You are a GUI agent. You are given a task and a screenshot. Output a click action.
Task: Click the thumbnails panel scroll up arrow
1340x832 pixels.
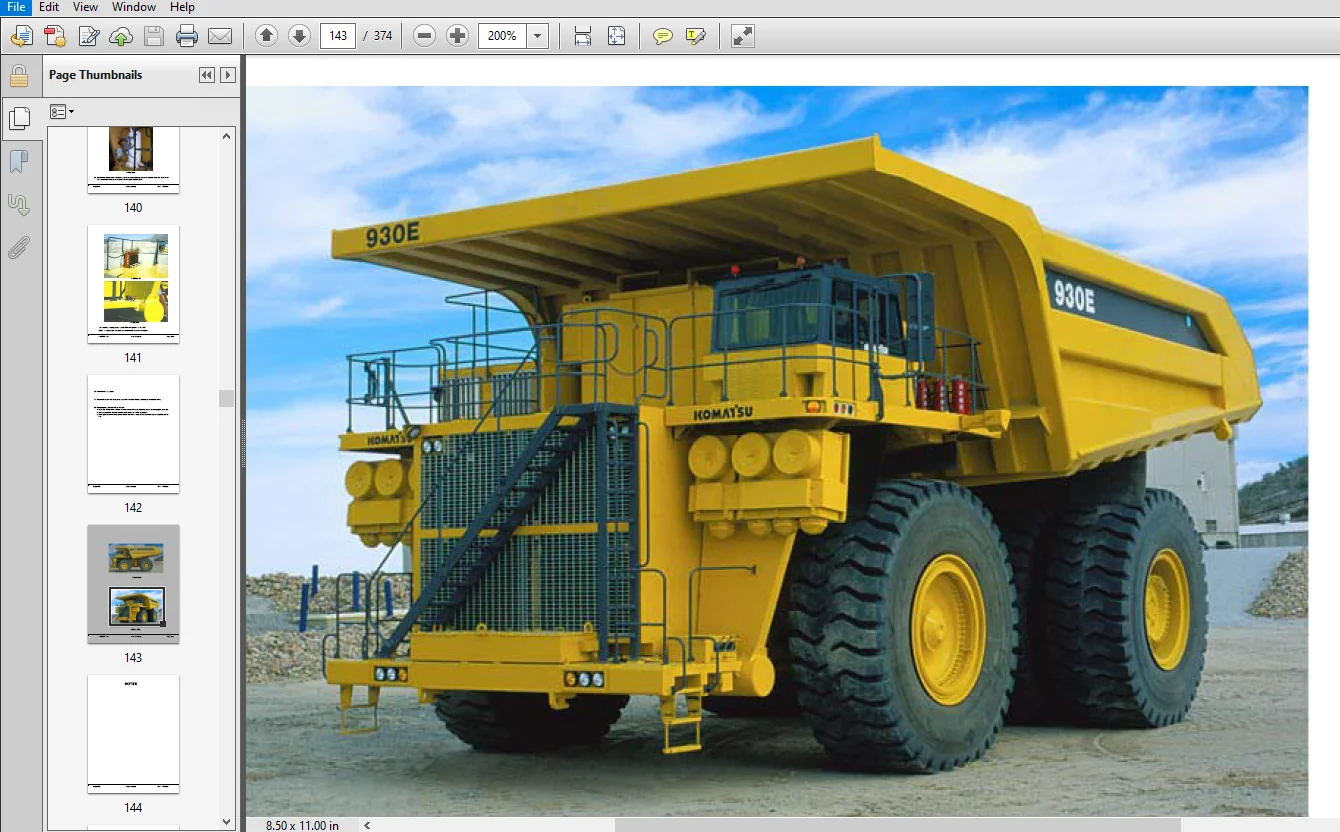pos(227,137)
